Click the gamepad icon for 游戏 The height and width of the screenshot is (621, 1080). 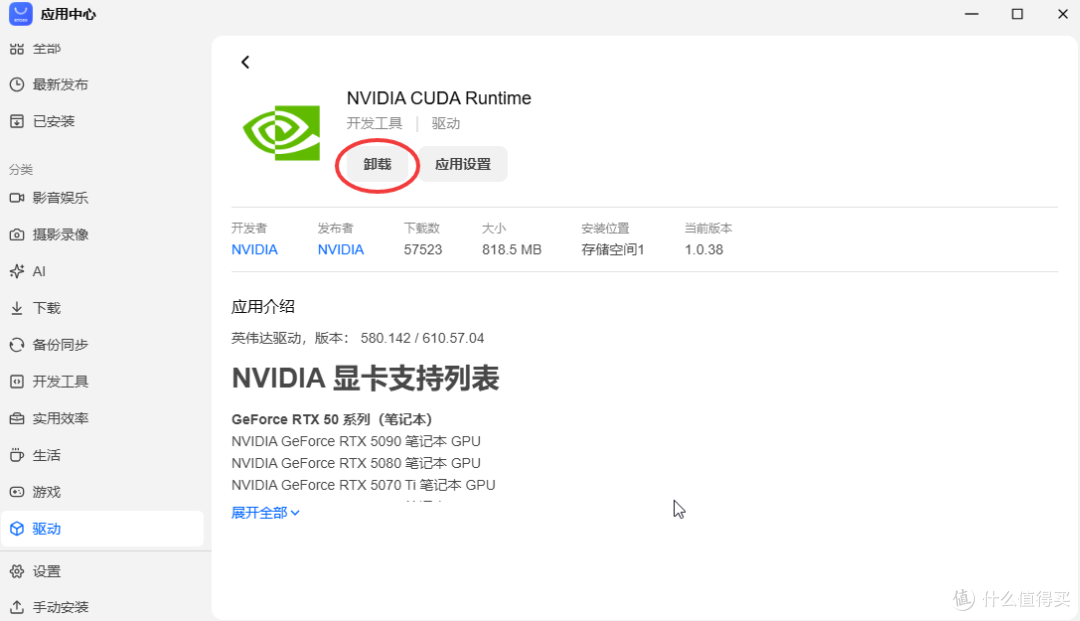pyautogui.click(x=17, y=492)
